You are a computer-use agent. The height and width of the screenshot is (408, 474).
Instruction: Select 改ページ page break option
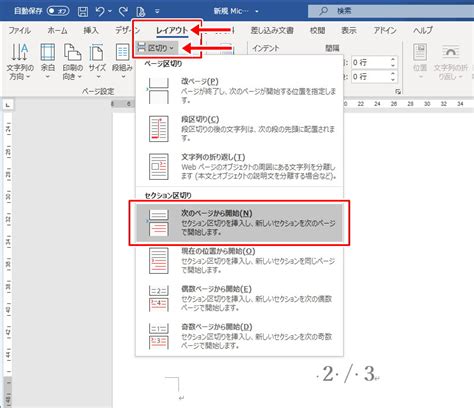239,91
